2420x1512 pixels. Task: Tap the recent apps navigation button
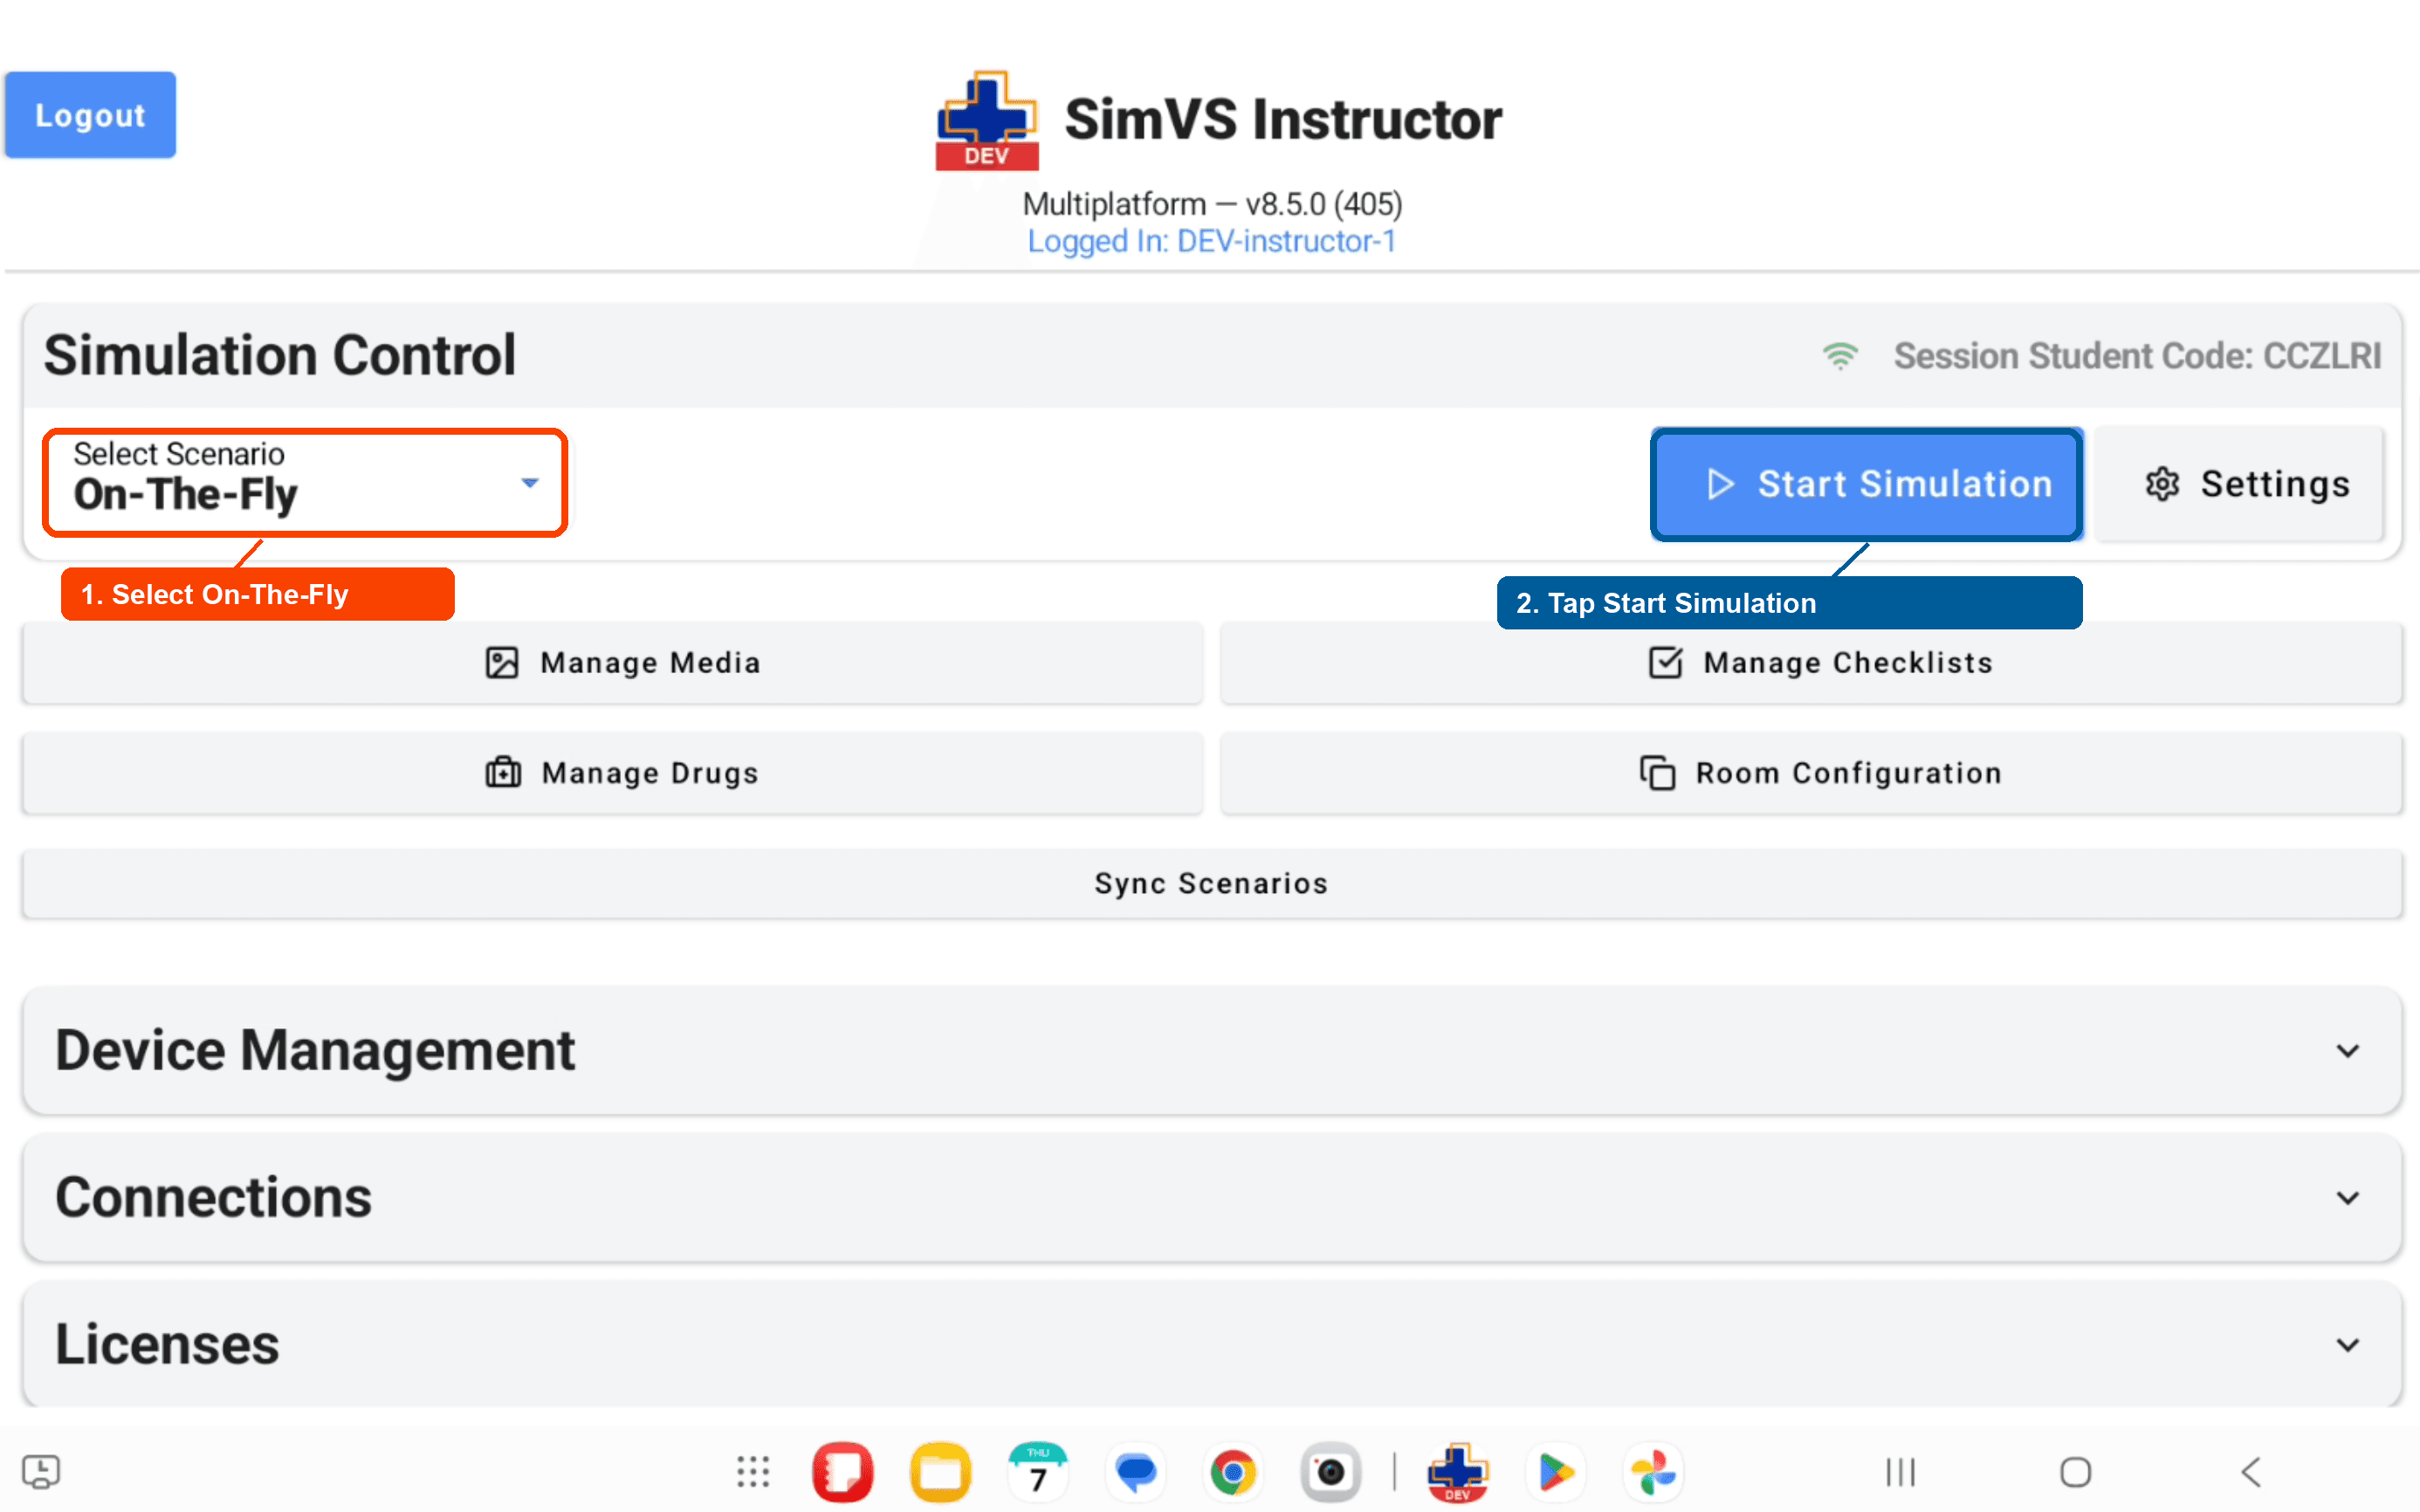click(1900, 1472)
